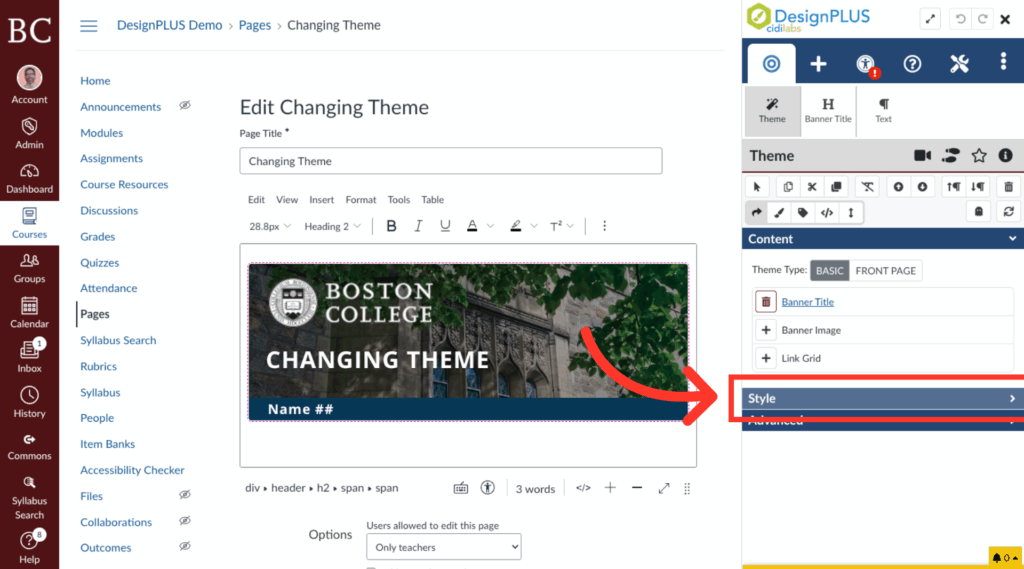Delete the element with the toolbar trash icon
Viewport: 1024px width, 569px height.
[x=1008, y=187]
